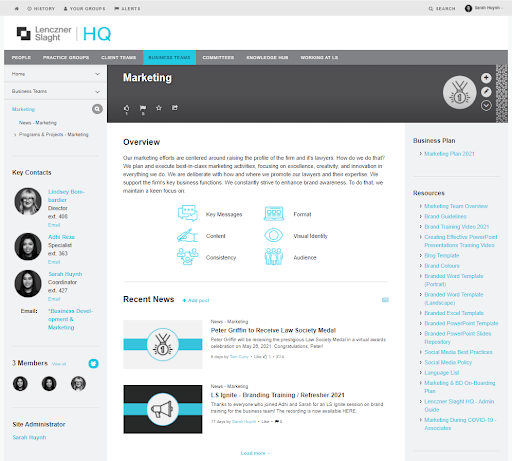Click the medal badge in Marketing header
The width and height of the screenshot is (512, 461).
click(459, 93)
